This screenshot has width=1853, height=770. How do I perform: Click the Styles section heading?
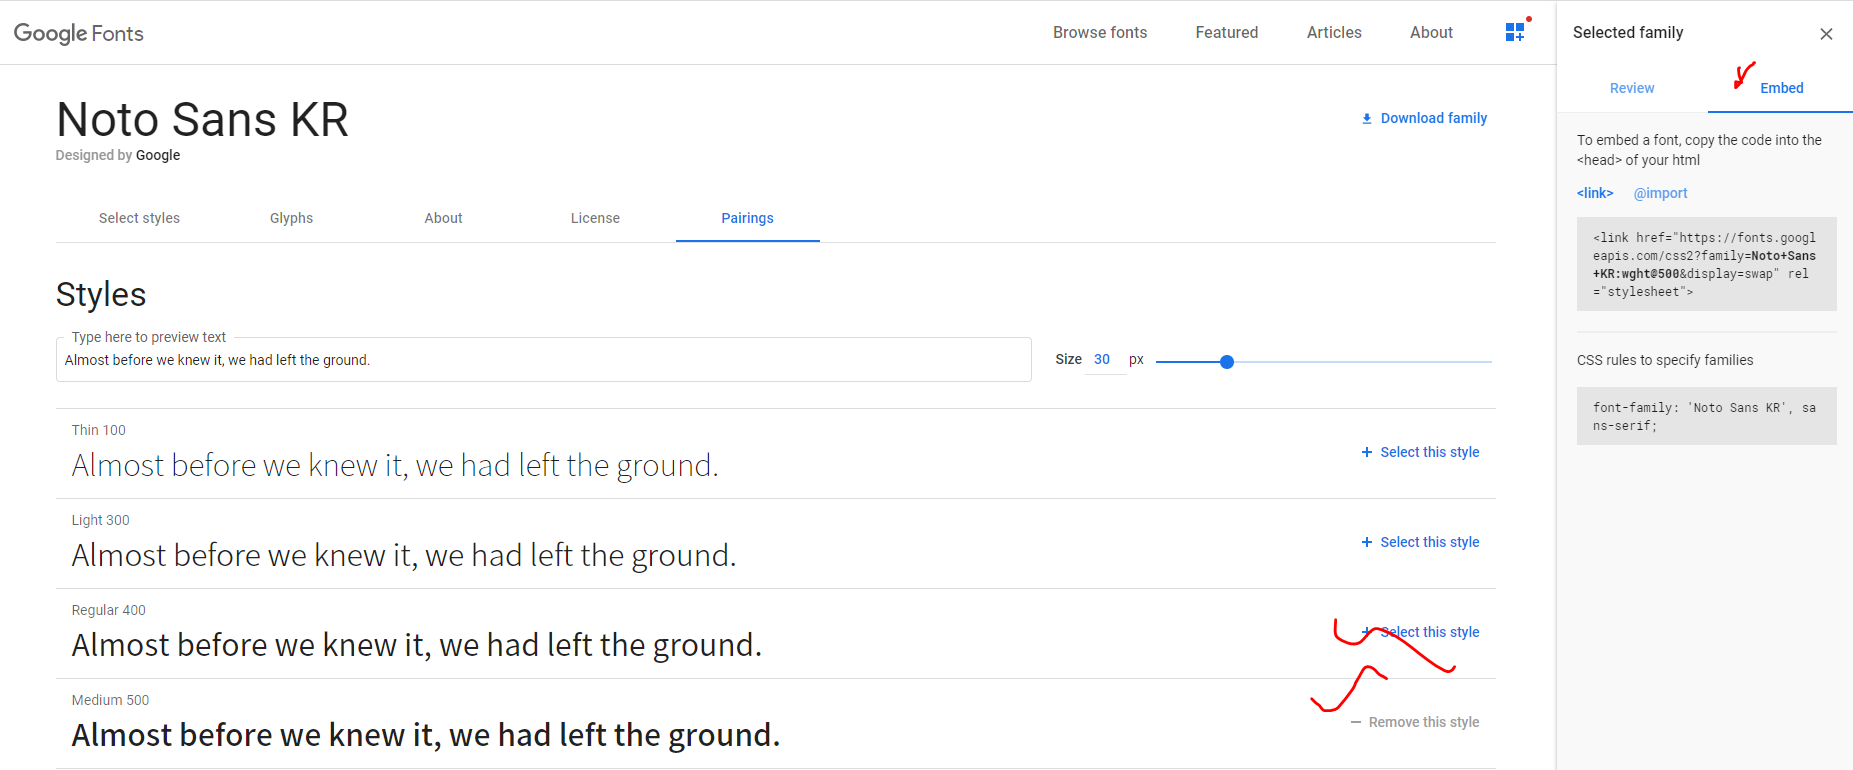click(101, 295)
